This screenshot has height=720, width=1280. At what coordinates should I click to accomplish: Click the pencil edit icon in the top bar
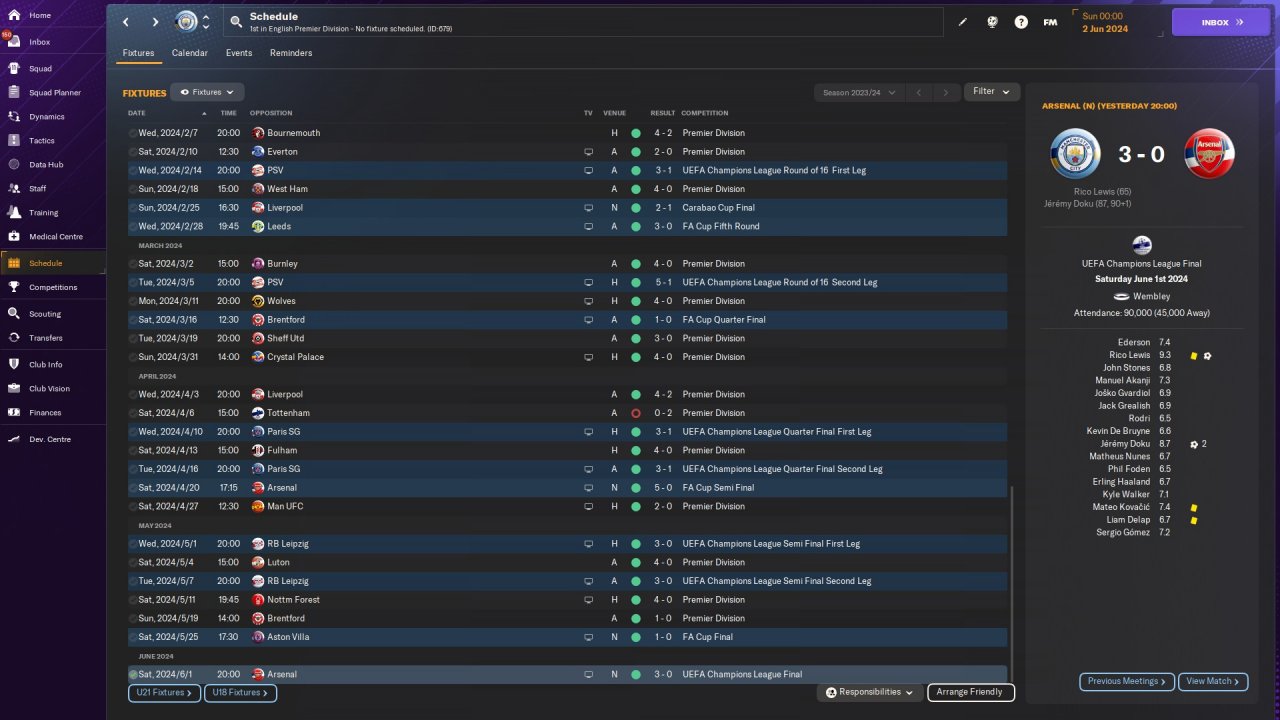(963, 22)
